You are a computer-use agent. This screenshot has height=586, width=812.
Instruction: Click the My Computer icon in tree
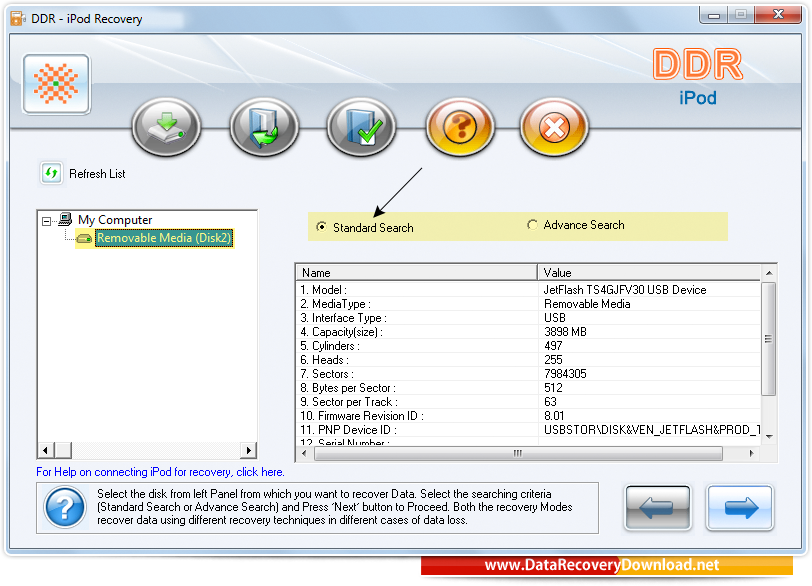click(65, 219)
